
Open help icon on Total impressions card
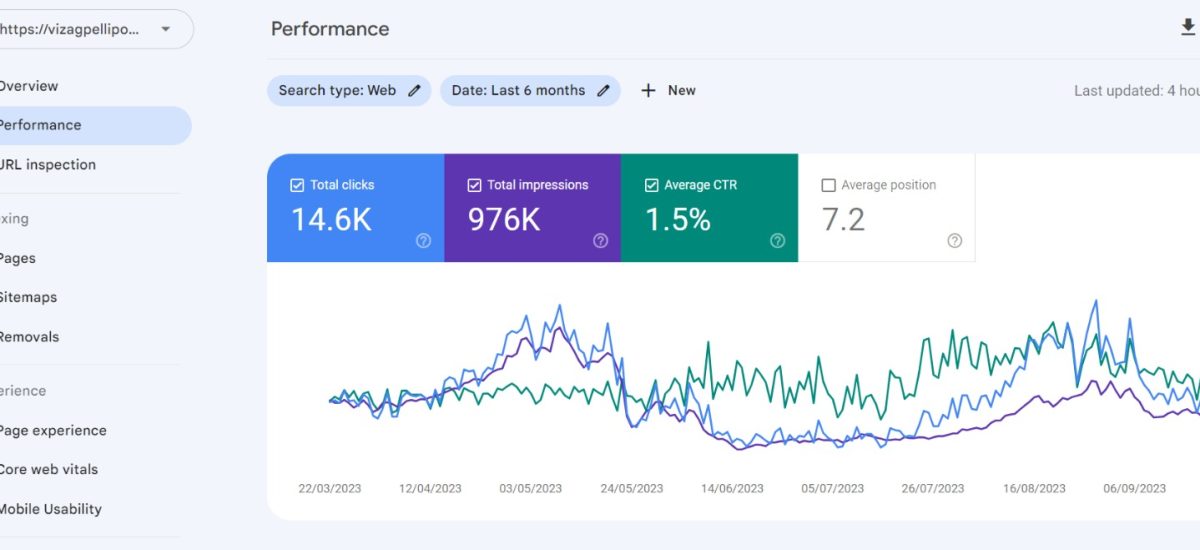click(x=600, y=241)
